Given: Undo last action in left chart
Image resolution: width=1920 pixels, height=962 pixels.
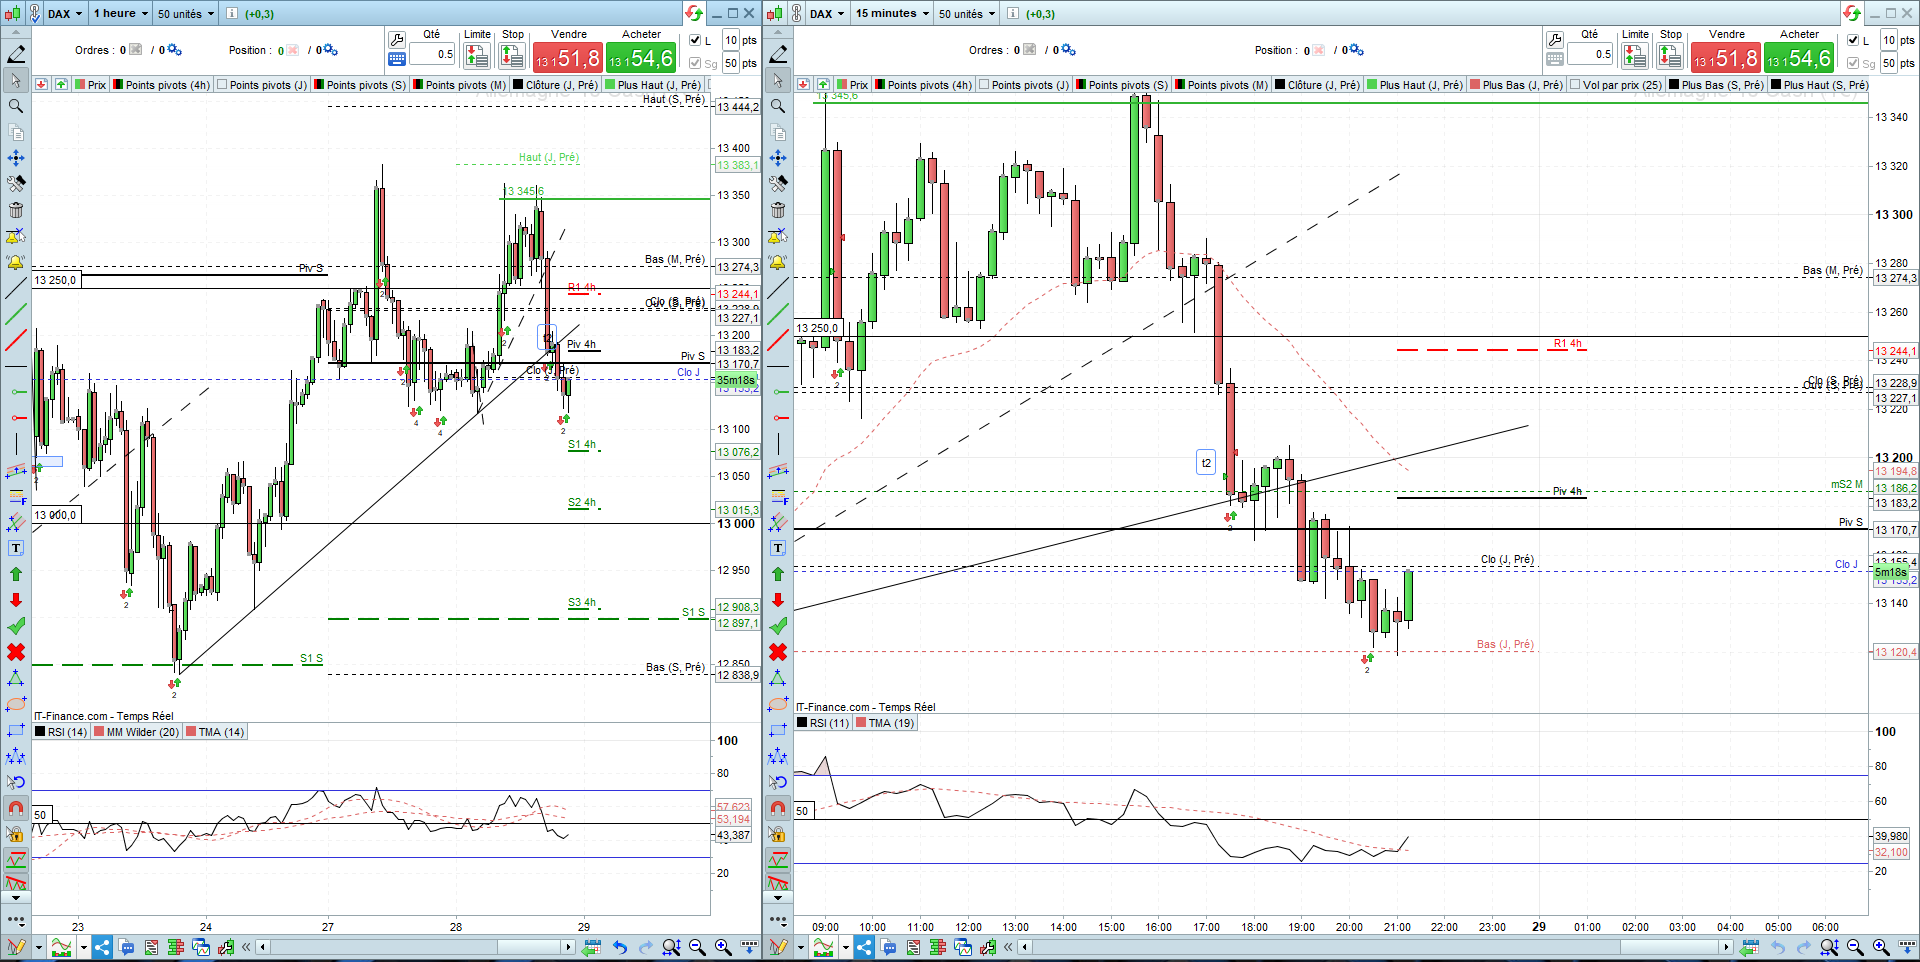Looking at the screenshot, I should click(x=619, y=947).
